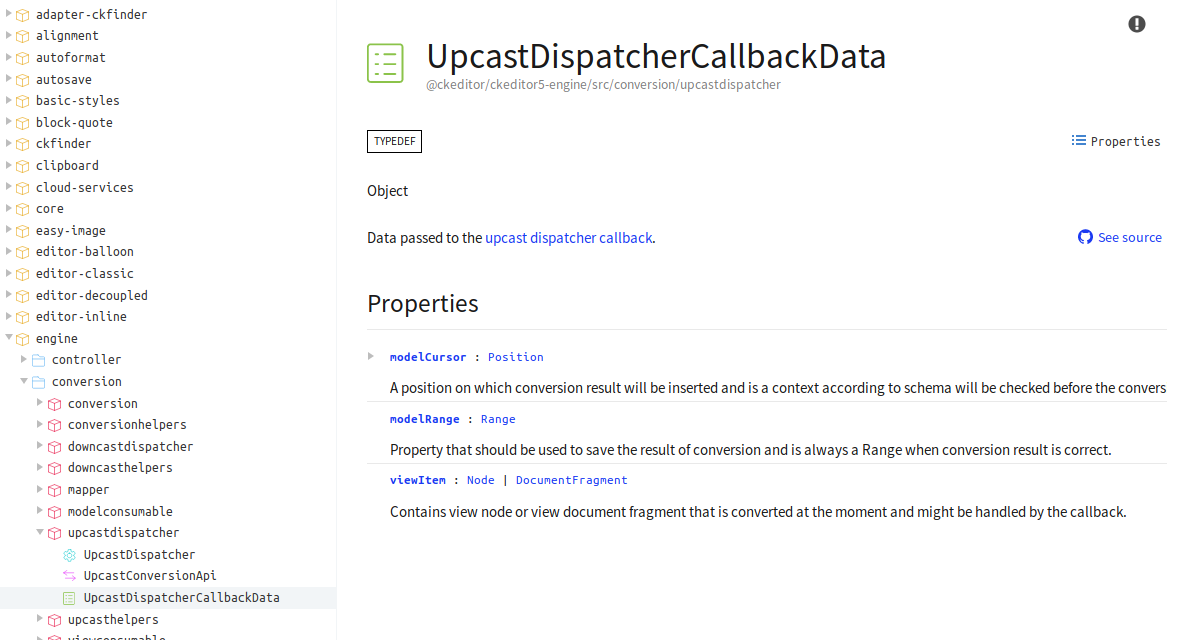Click the exclamation report icon in top right corner
The image size is (1186, 640).
click(1137, 24)
